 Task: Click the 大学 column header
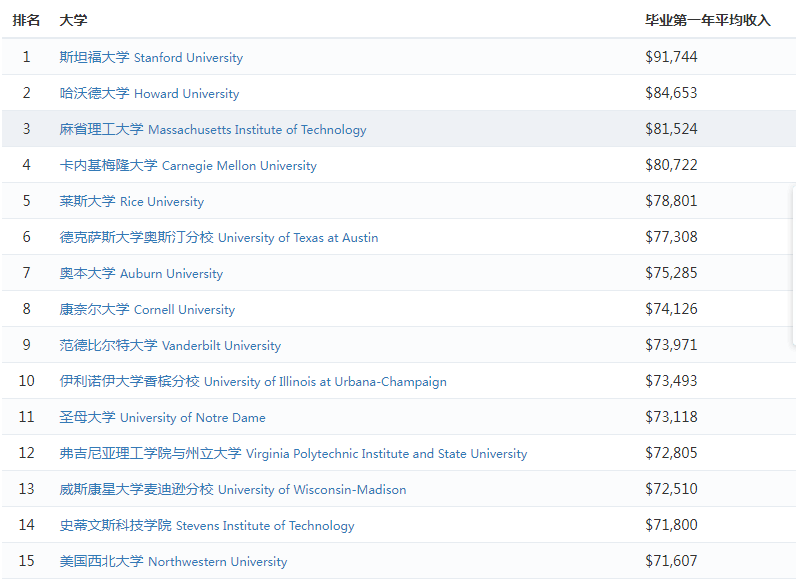[73, 20]
